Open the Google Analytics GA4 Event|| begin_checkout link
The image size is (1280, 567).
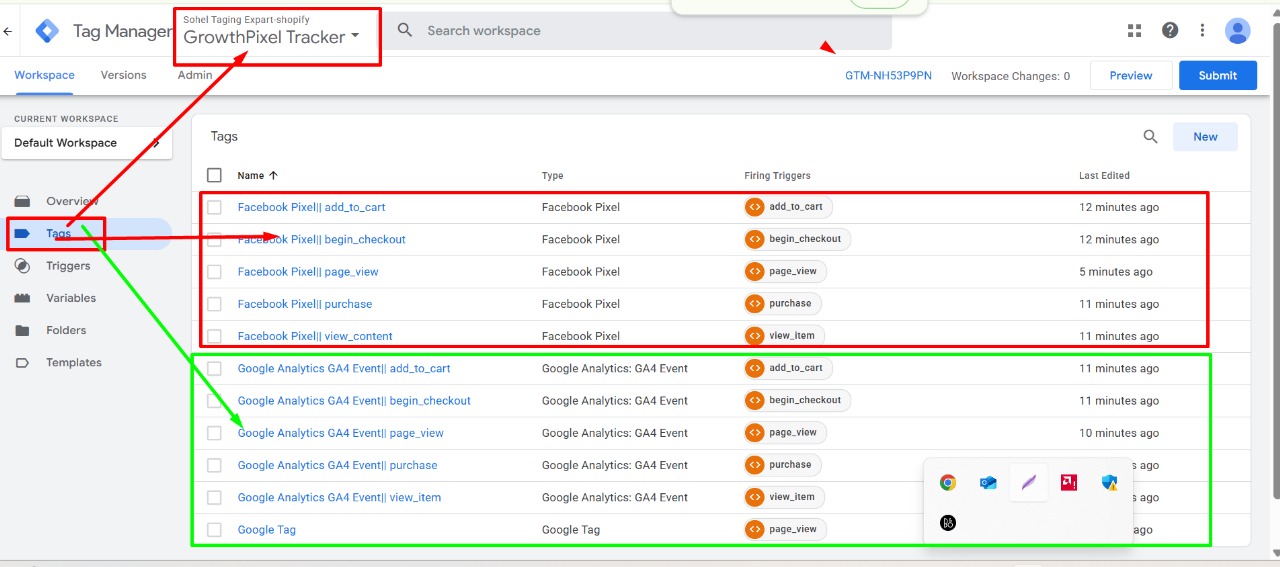(x=354, y=400)
